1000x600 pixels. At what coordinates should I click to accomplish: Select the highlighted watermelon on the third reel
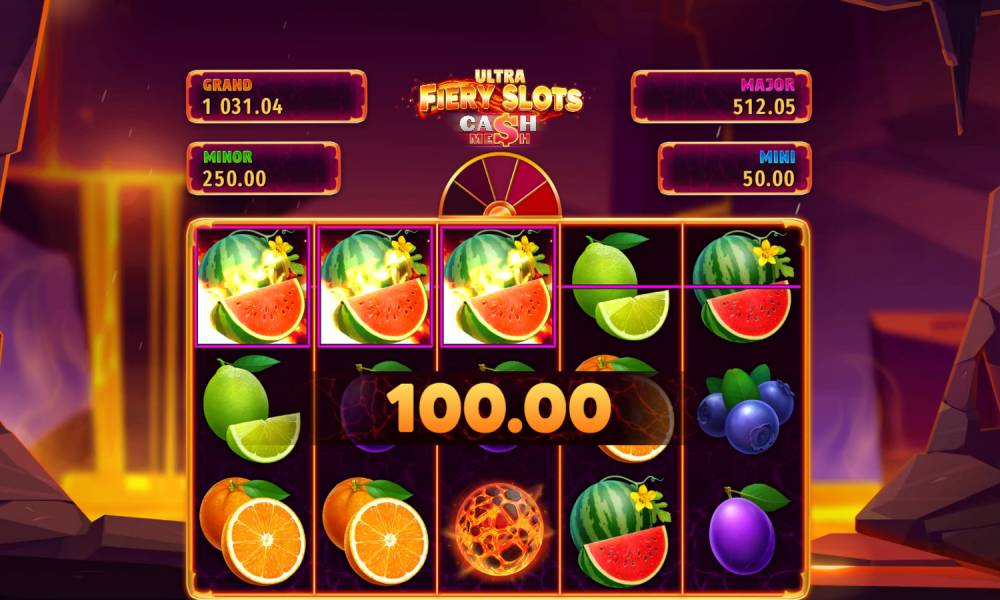[x=497, y=286]
